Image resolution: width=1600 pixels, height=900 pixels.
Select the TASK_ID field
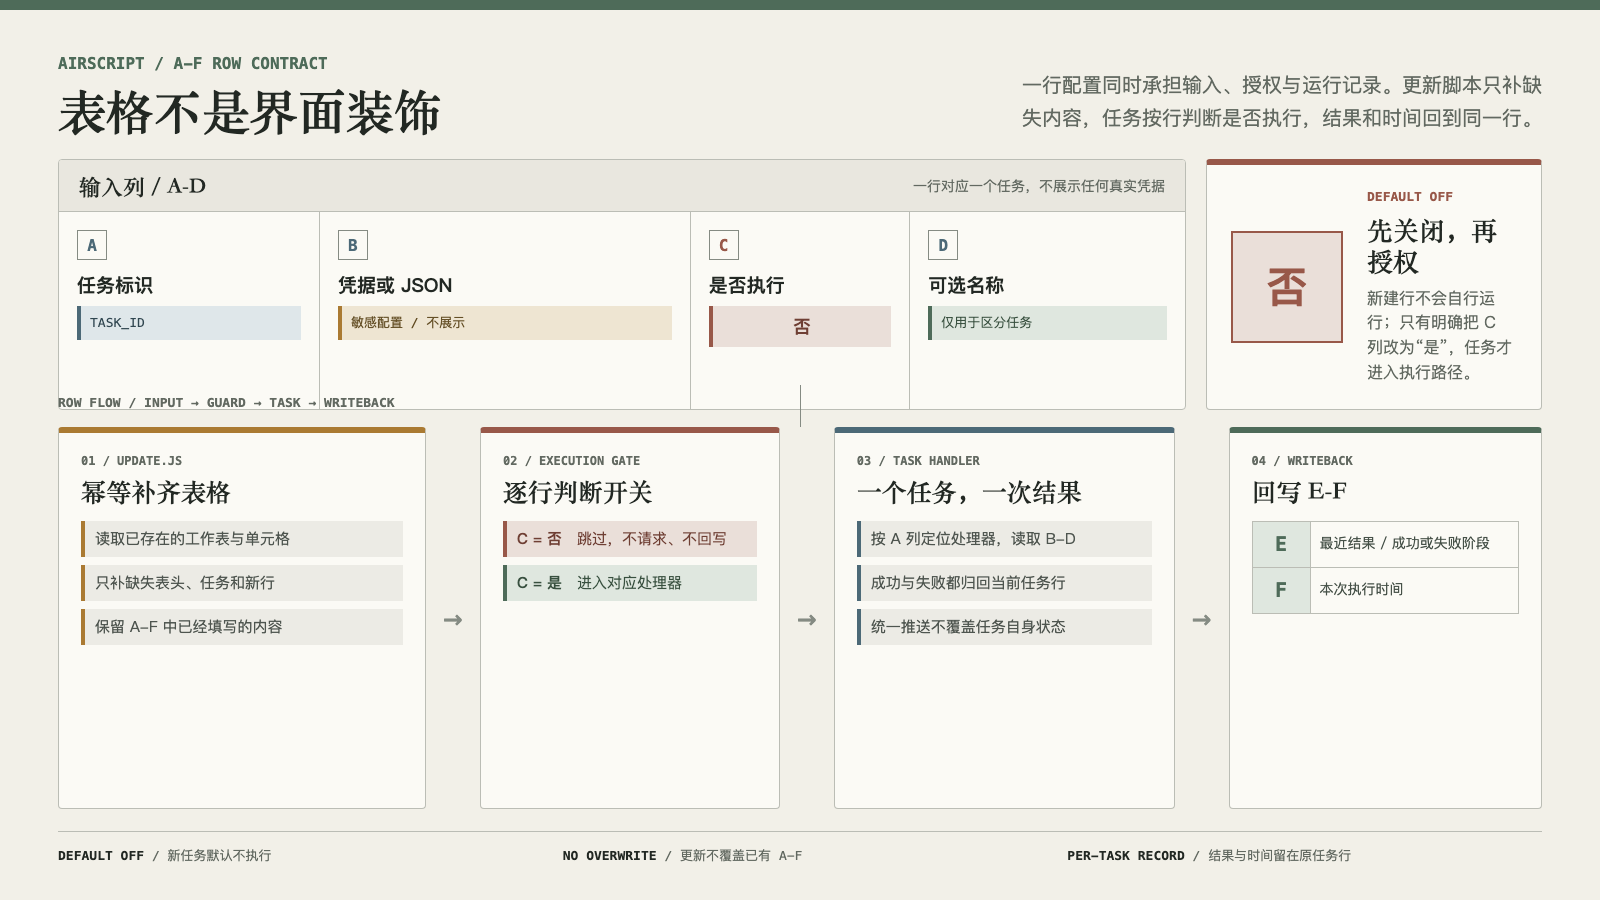click(x=189, y=323)
